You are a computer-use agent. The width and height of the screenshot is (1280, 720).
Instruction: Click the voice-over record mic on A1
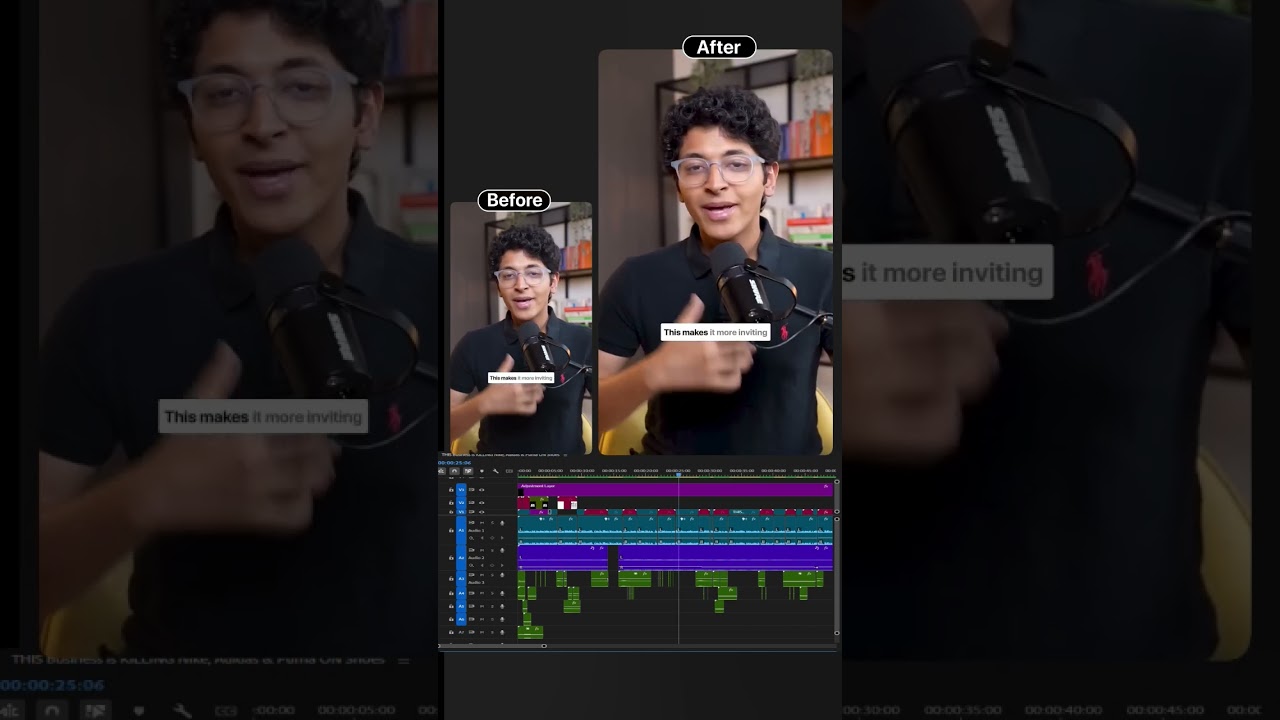tap(502, 523)
